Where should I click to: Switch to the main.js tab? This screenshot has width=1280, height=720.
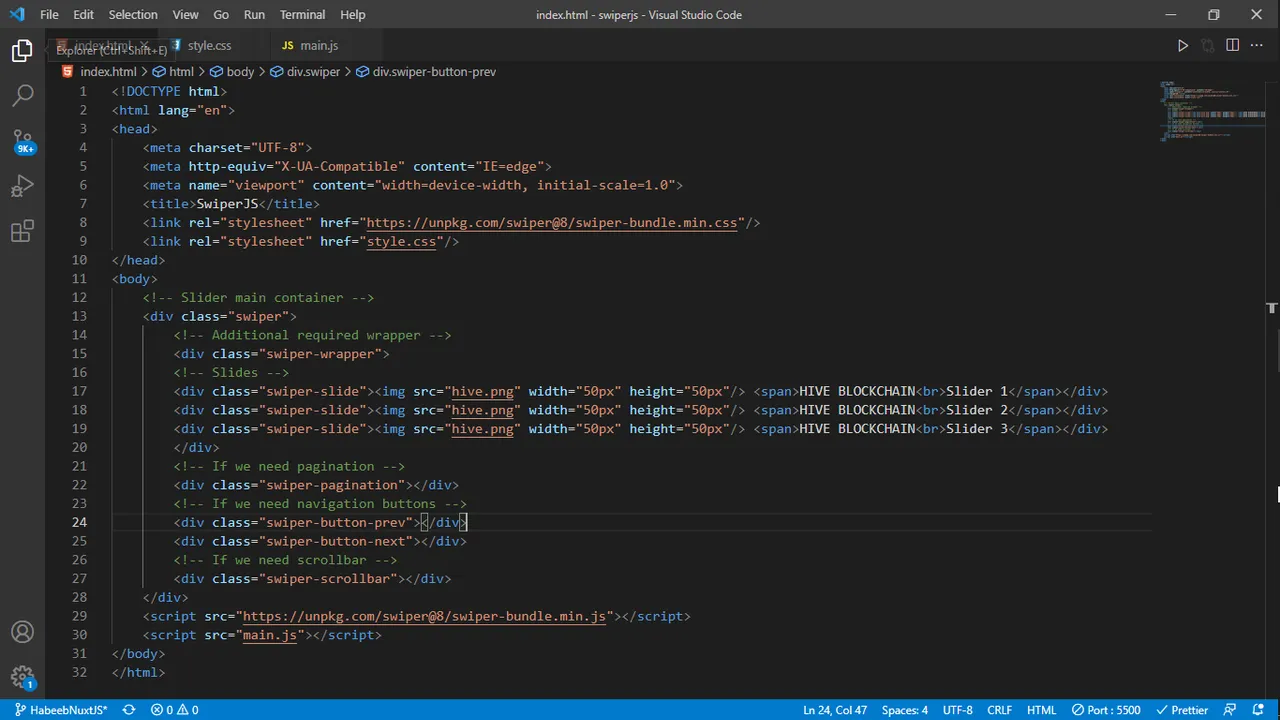point(319,45)
